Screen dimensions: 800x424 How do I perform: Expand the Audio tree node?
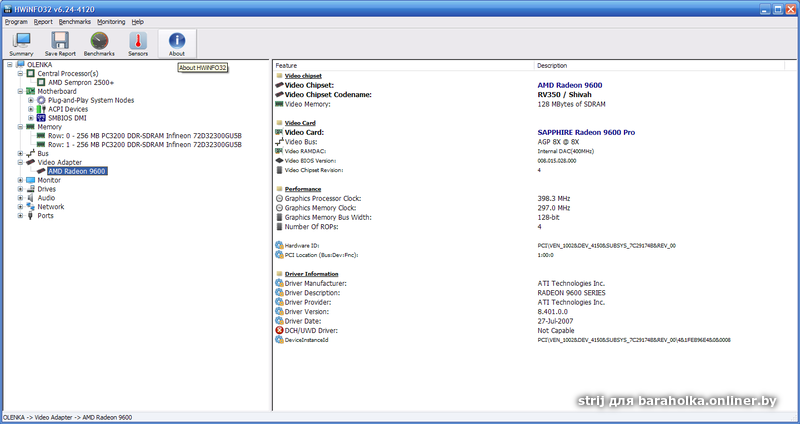point(20,198)
